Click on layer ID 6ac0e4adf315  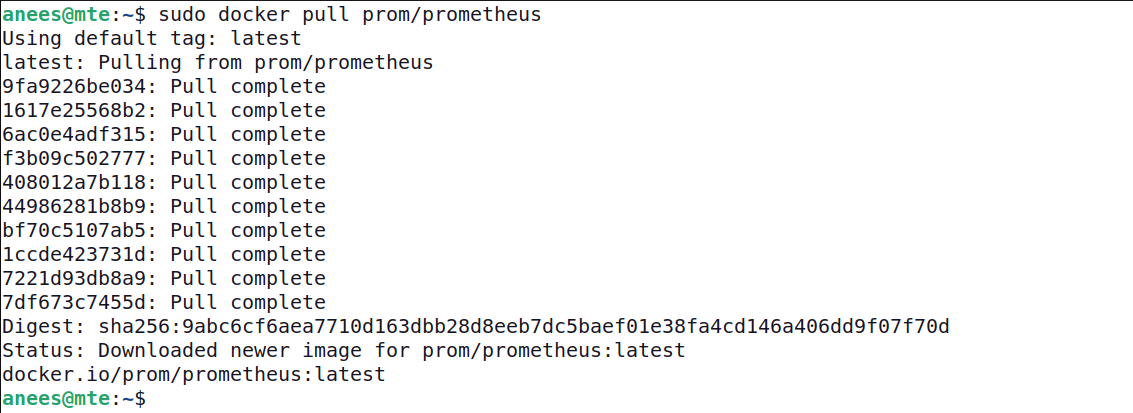coord(78,134)
